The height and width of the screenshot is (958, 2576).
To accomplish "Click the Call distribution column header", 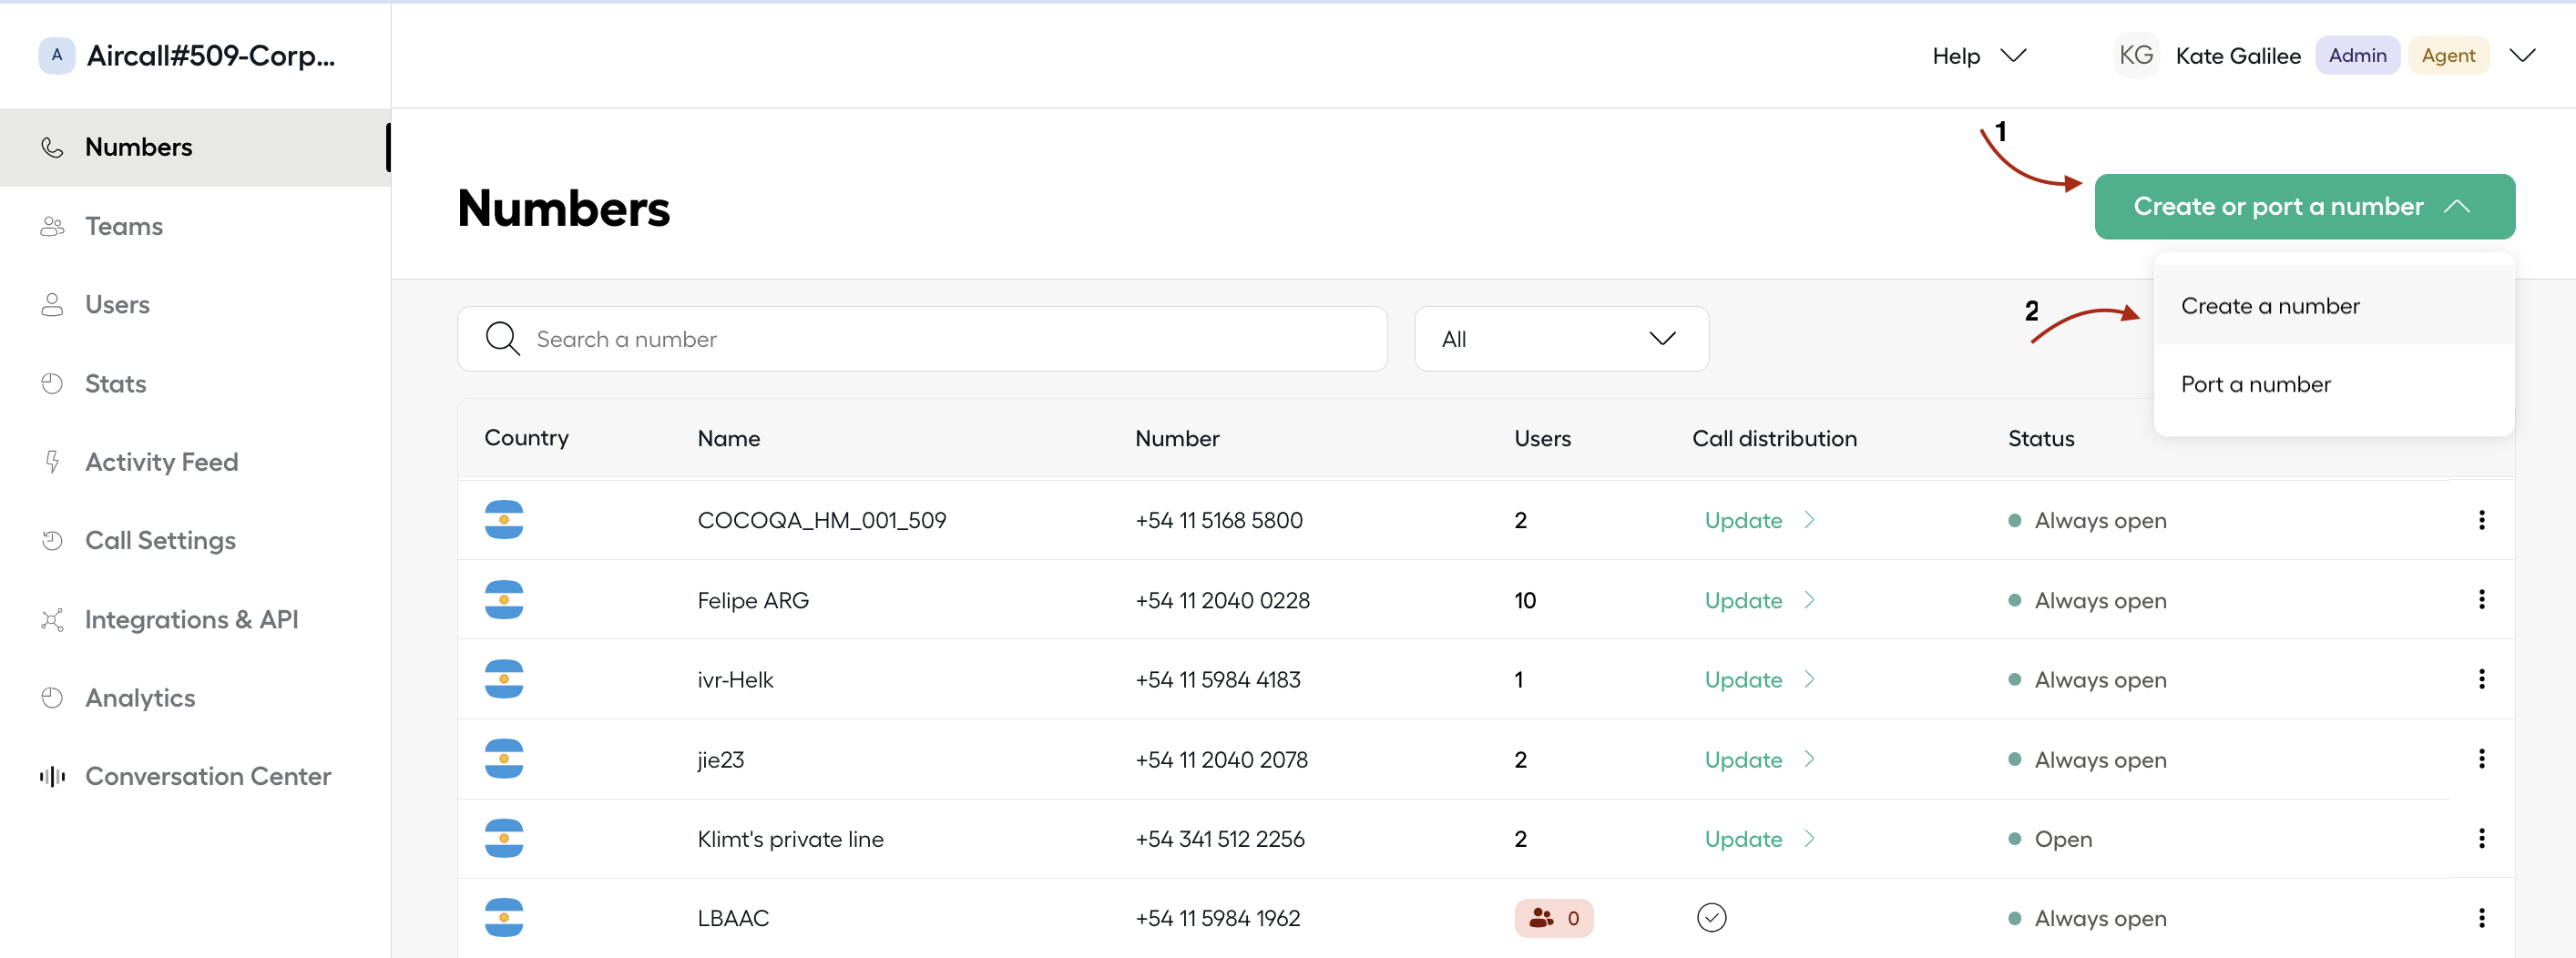I will (x=1774, y=438).
